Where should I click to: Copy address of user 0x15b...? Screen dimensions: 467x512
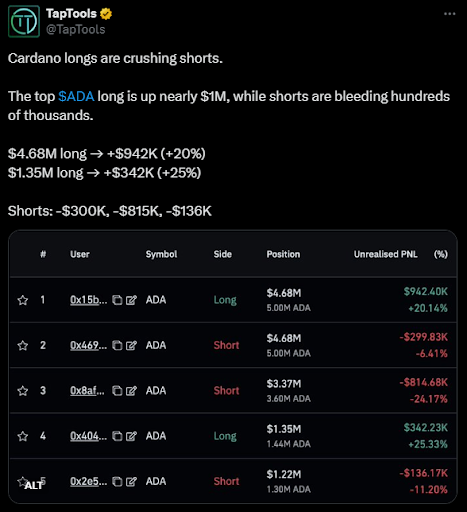point(117,300)
